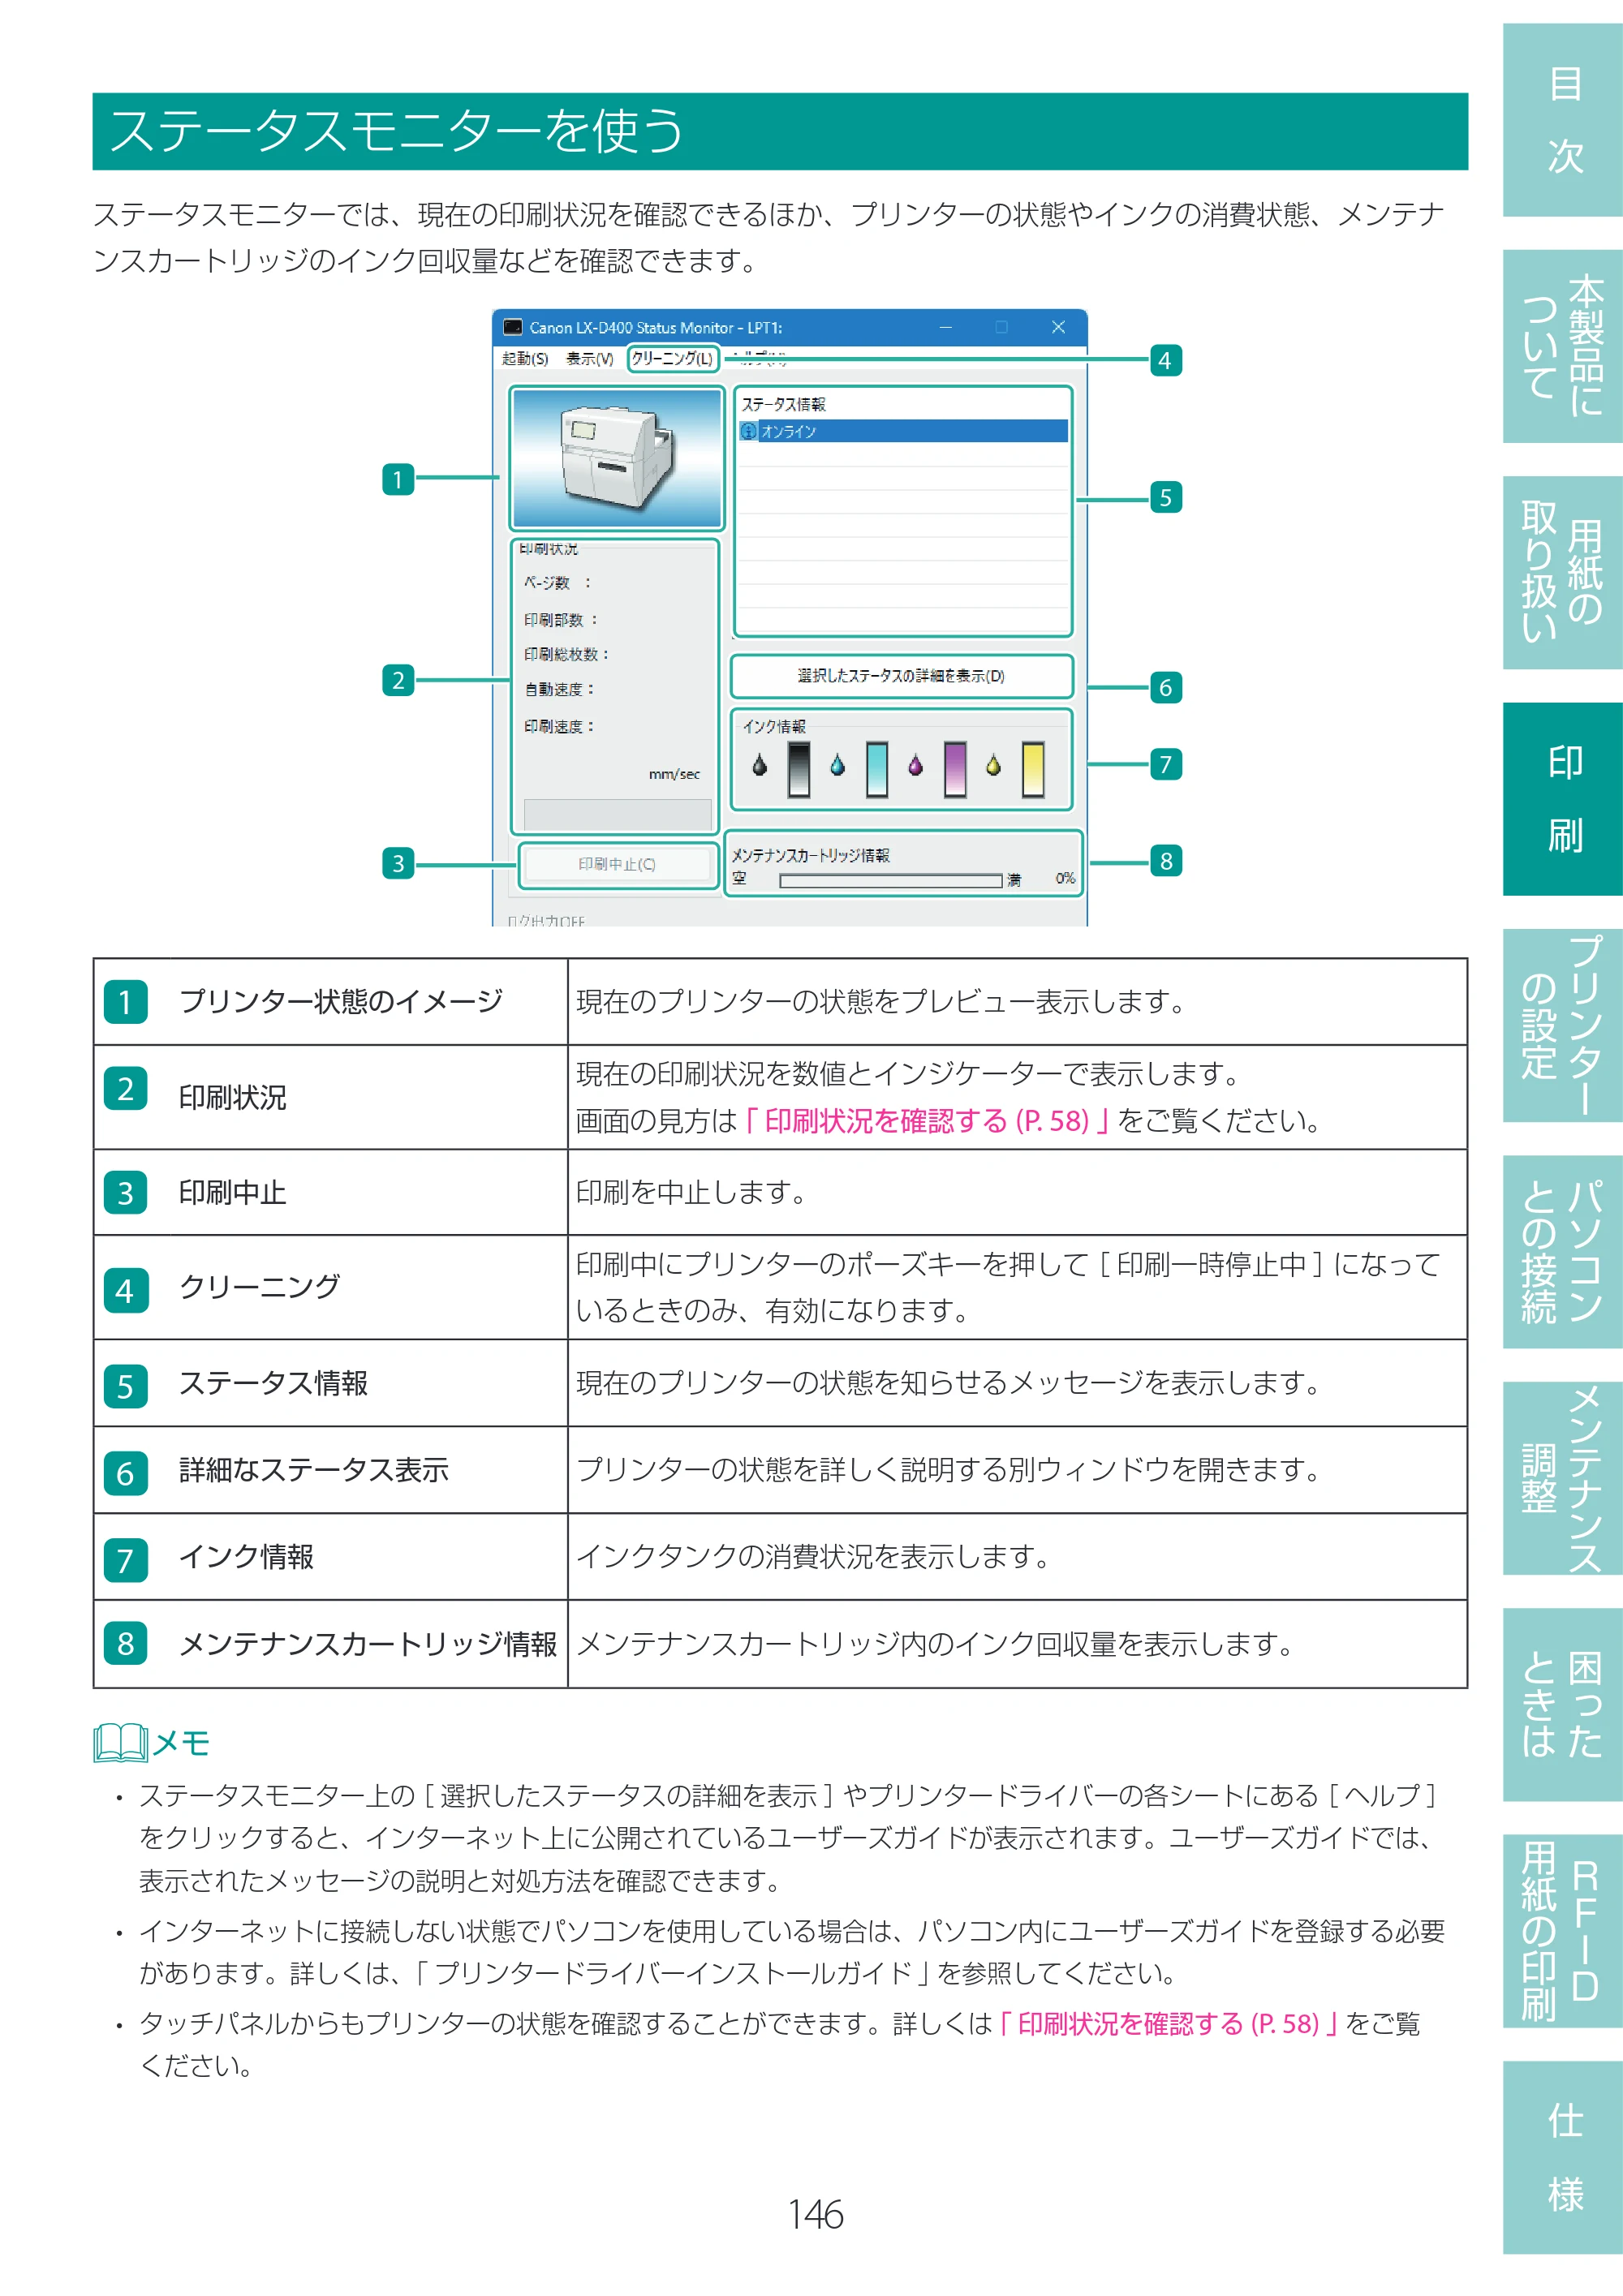
Task: Click the black ink droplet icon
Action: [x=759, y=766]
